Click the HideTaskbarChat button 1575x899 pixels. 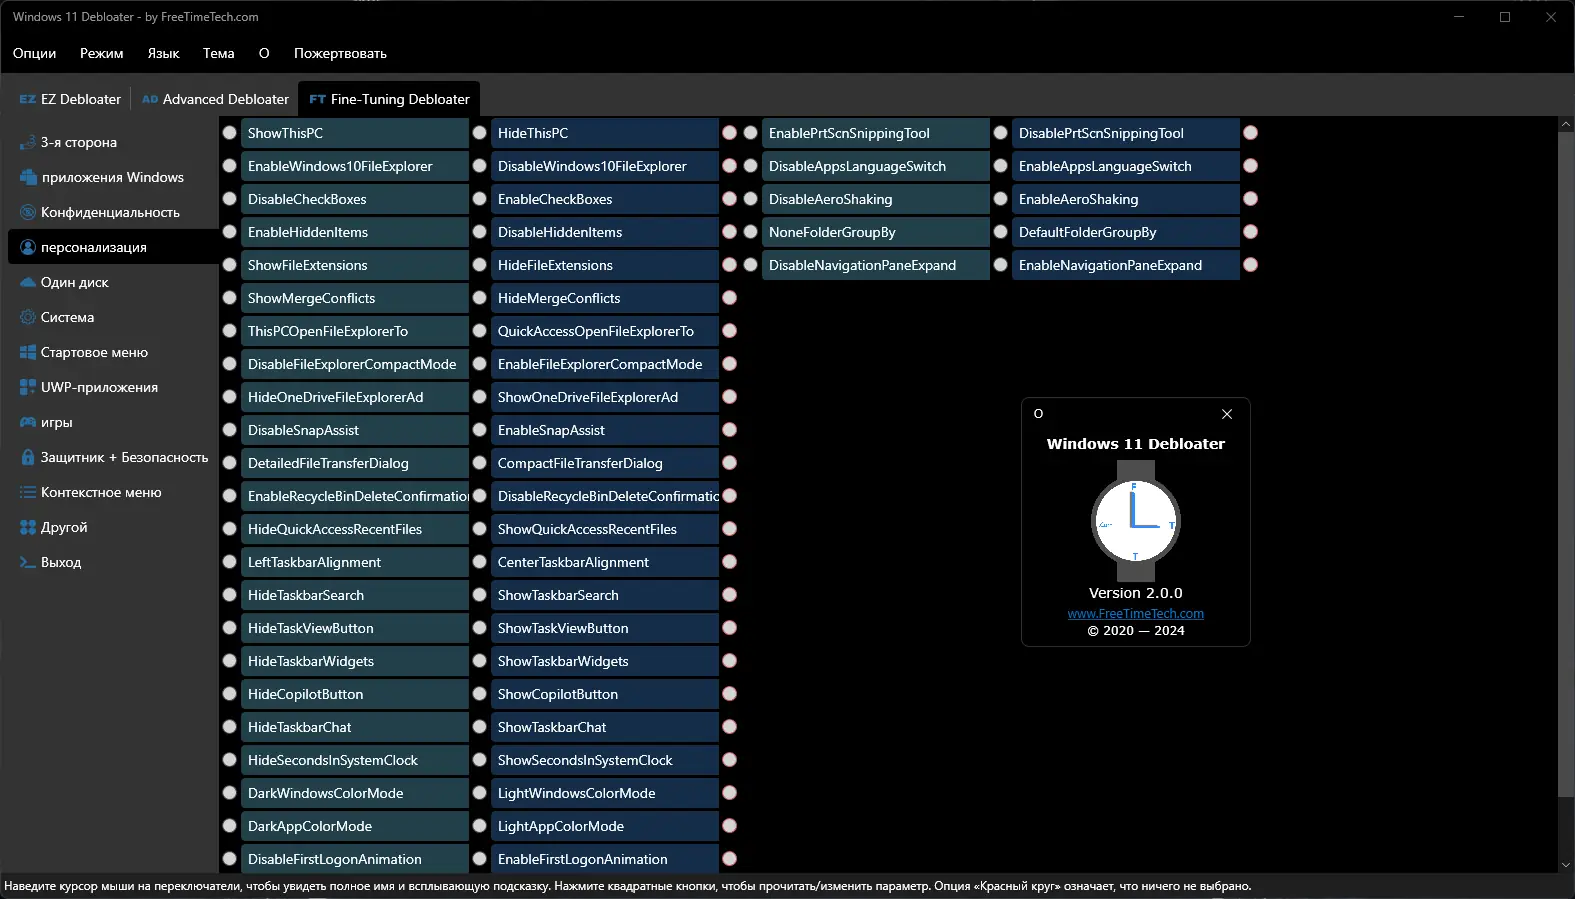coord(355,727)
